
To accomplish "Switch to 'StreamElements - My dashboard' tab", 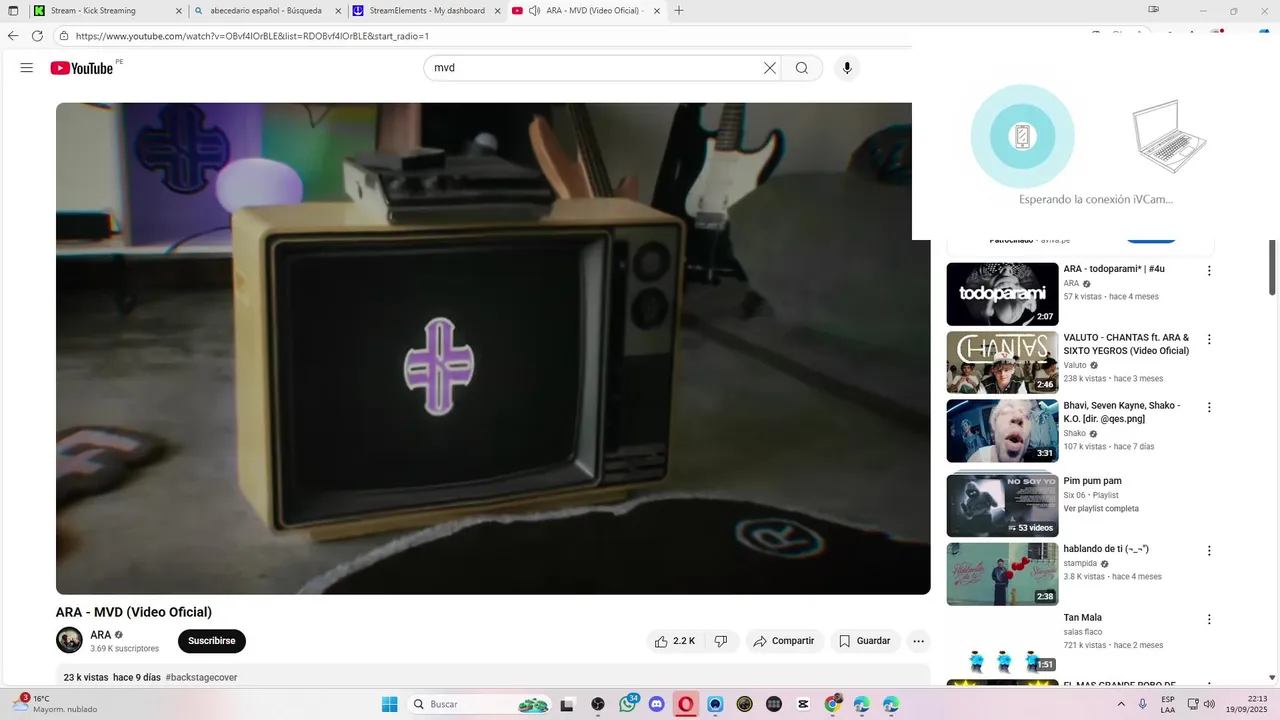I will pos(427,11).
